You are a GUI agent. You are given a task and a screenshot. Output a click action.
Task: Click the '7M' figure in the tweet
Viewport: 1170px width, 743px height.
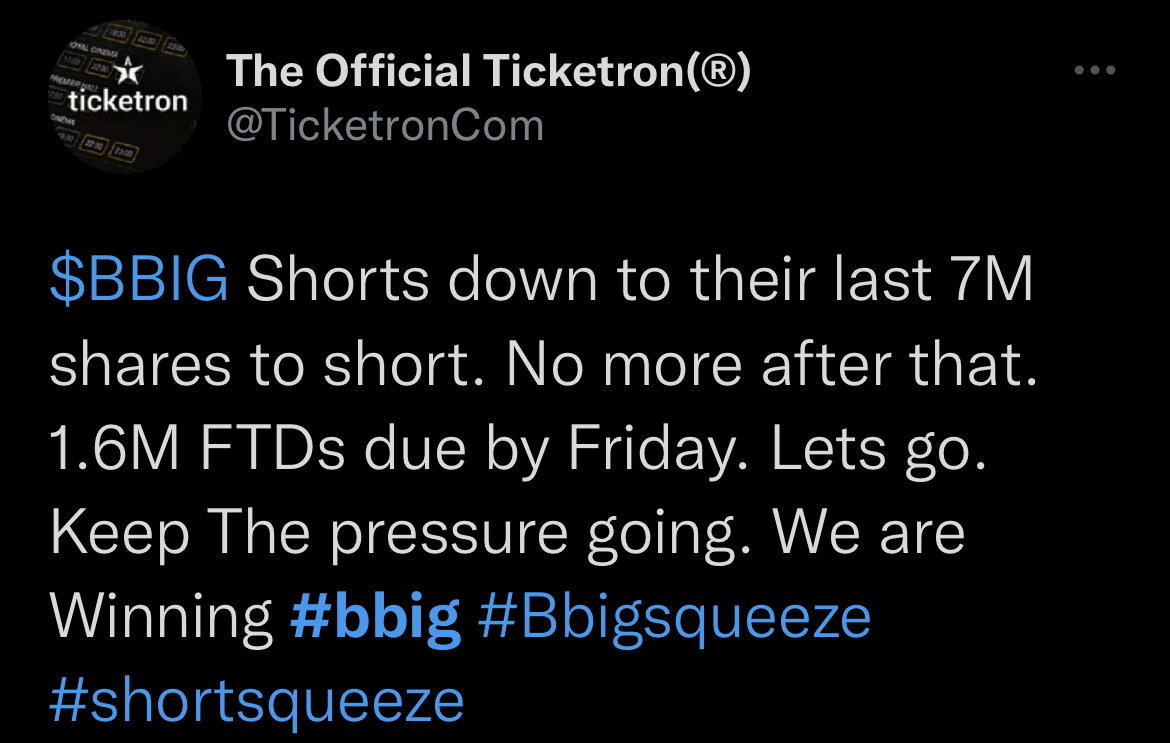click(992, 279)
